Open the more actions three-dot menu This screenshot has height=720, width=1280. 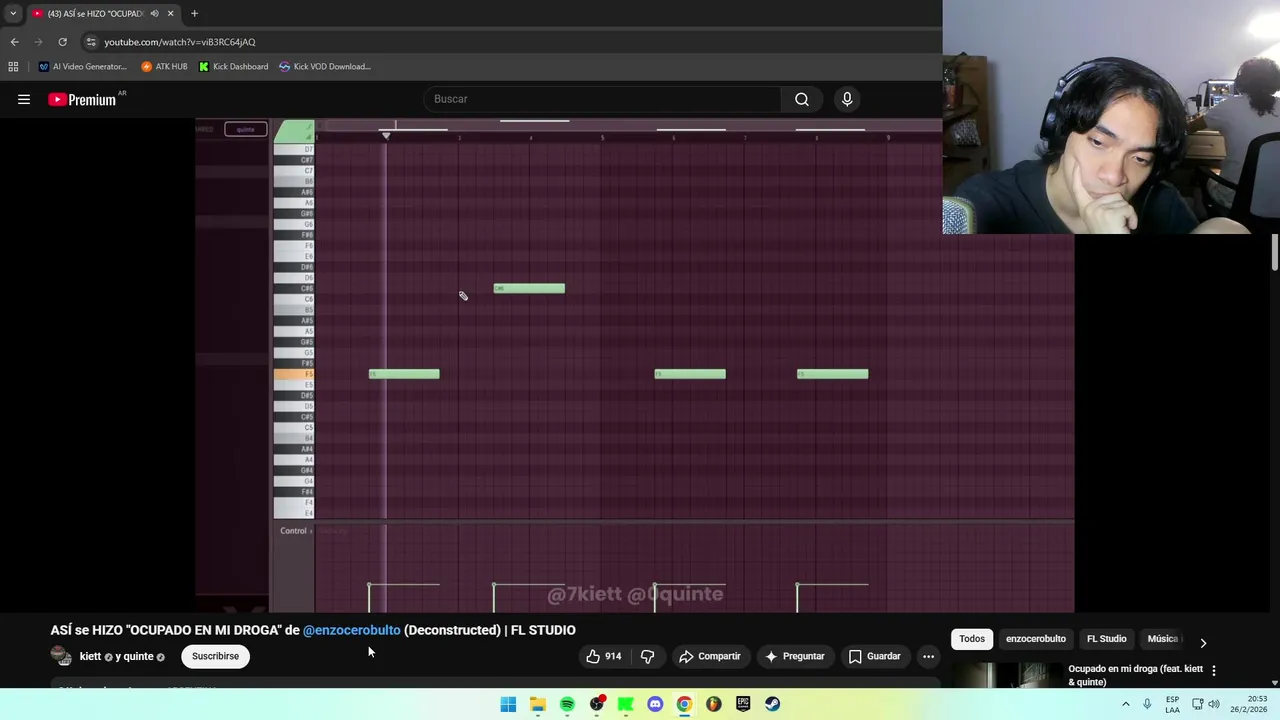point(928,656)
